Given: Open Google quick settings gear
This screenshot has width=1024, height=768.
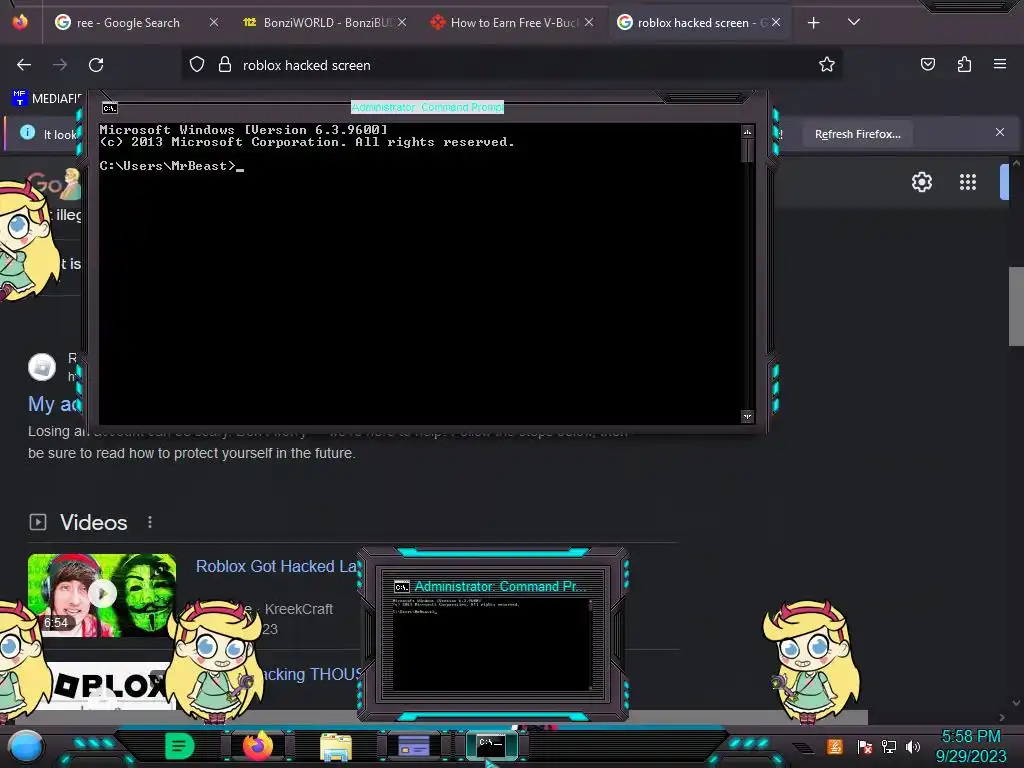Looking at the screenshot, I should click(921, 182).
